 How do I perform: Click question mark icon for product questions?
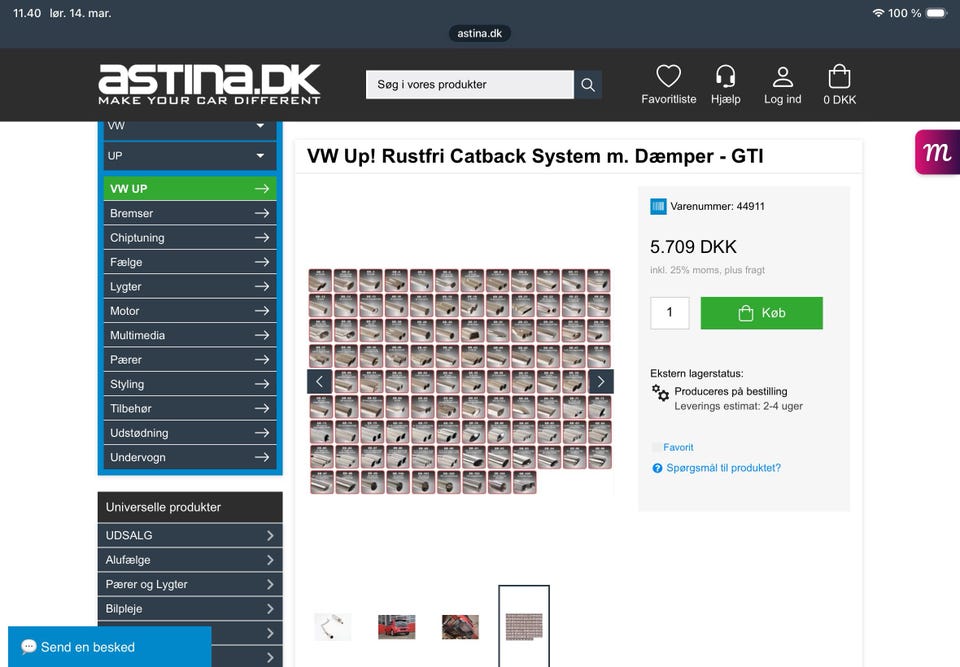click(657, 469)
